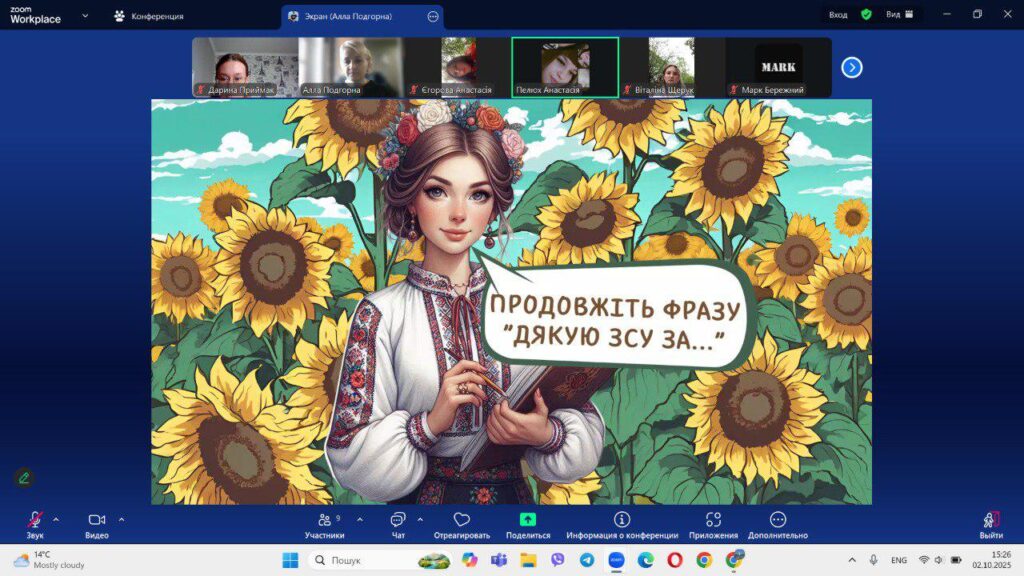Click the Отреагировать reactions heart icon
Viewport: 1024px width, 576px height.
461,520
